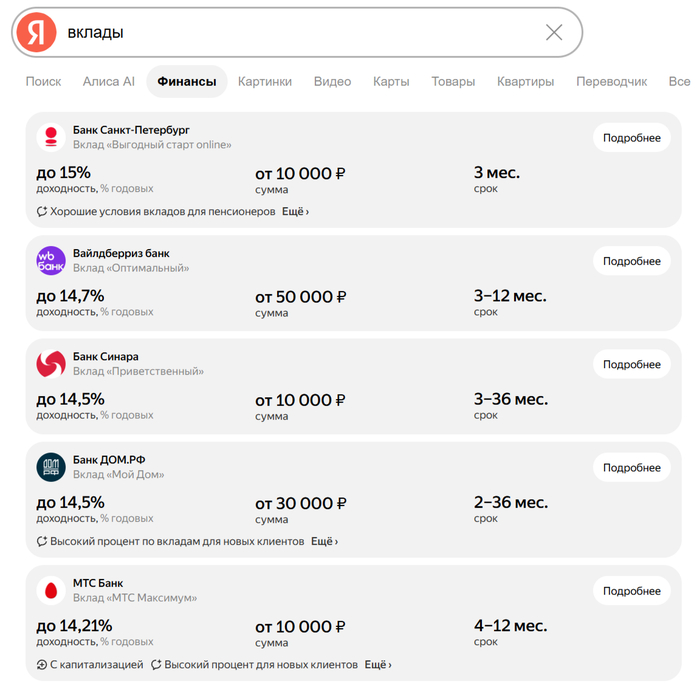Screen dimensions: 700x684
Task: Select the Финансы tab
Action: [187, 81]
